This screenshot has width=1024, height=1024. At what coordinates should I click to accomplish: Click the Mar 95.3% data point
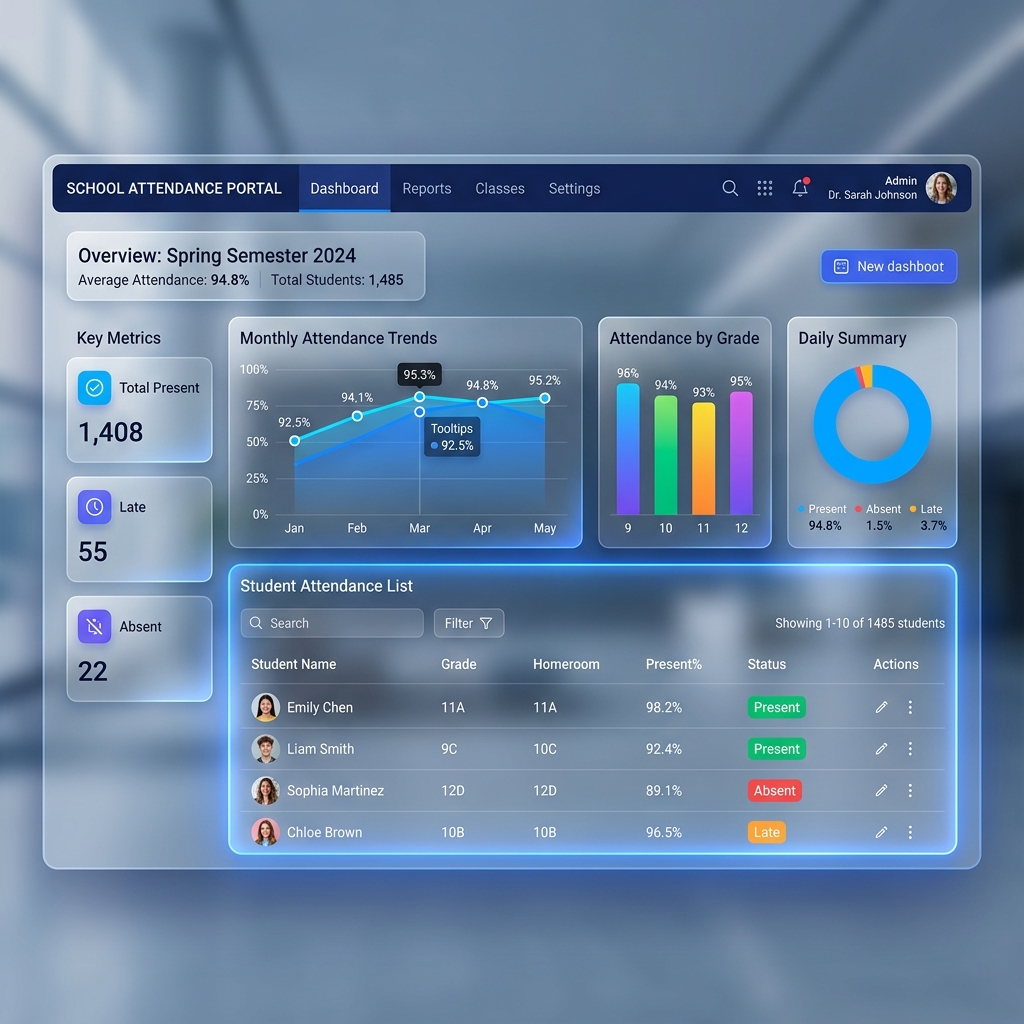[420, 397]
